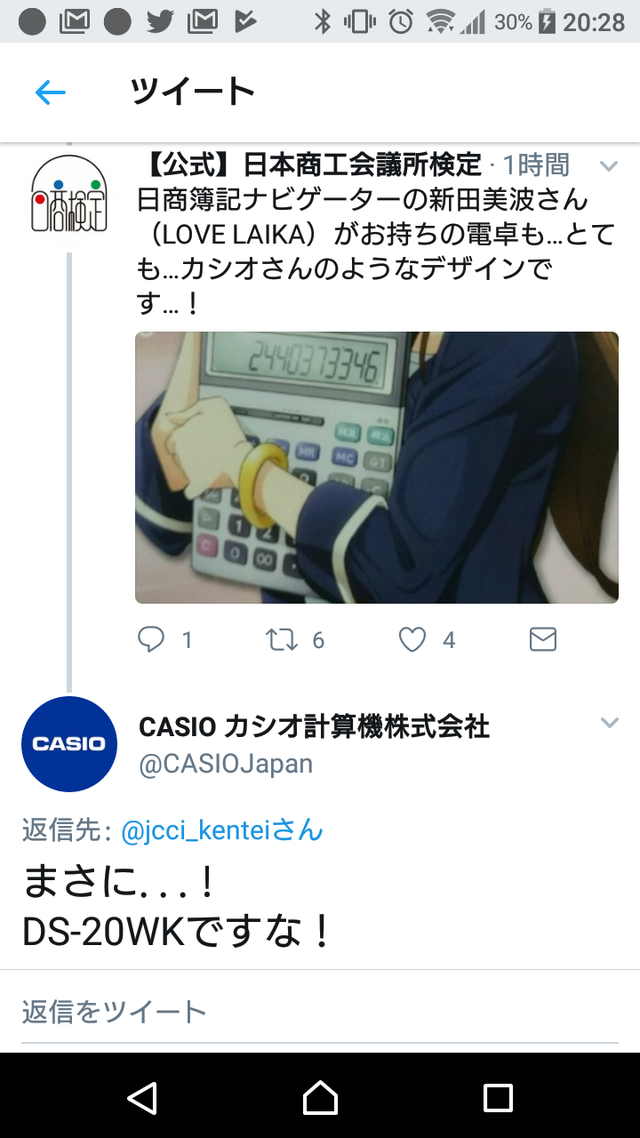
Task: Expand options chevron on CASIO tweet
Action: [x=610, y=722]
